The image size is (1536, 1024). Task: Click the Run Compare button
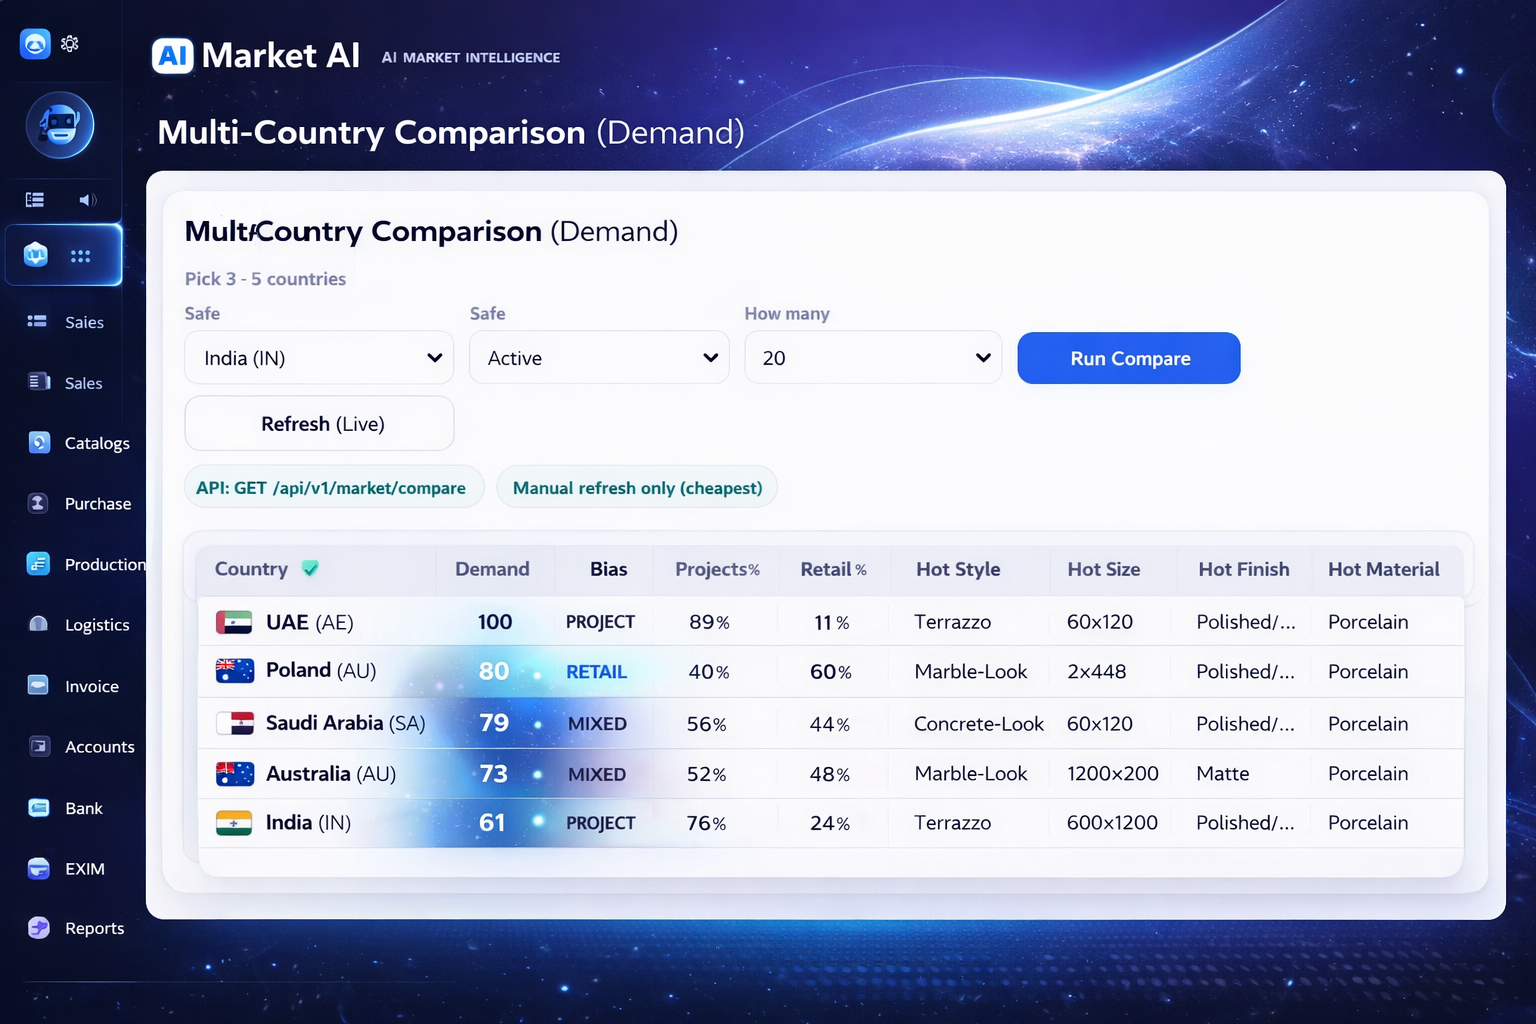(1129, 358)
